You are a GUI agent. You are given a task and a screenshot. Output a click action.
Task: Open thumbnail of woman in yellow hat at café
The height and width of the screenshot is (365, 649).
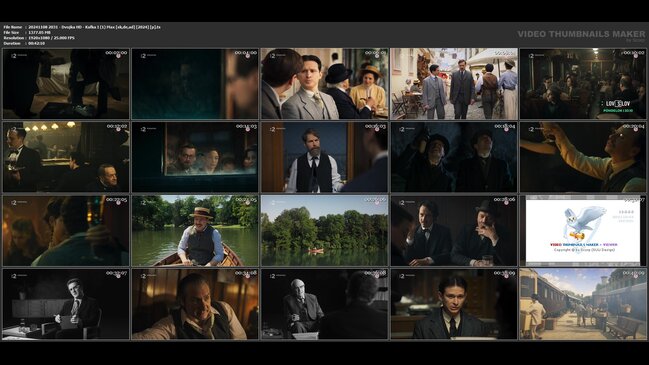[x=324, y=84]
